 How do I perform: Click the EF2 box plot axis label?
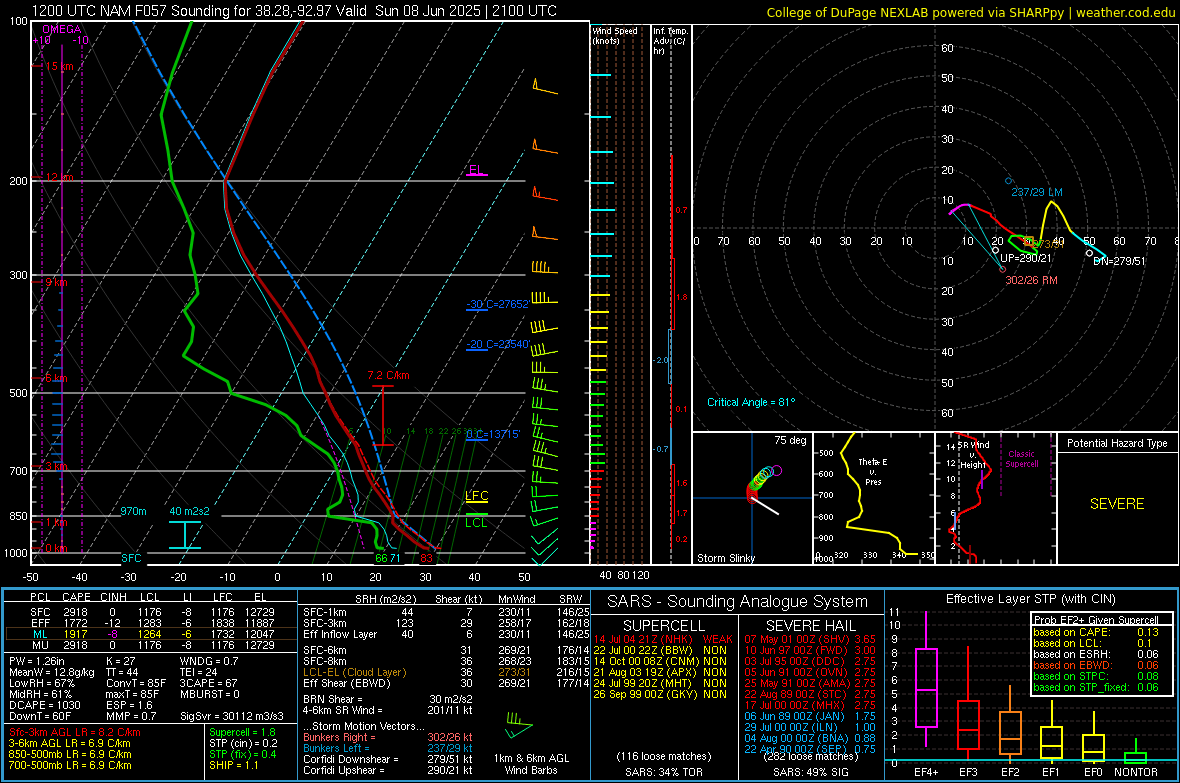coord(1010,772)
